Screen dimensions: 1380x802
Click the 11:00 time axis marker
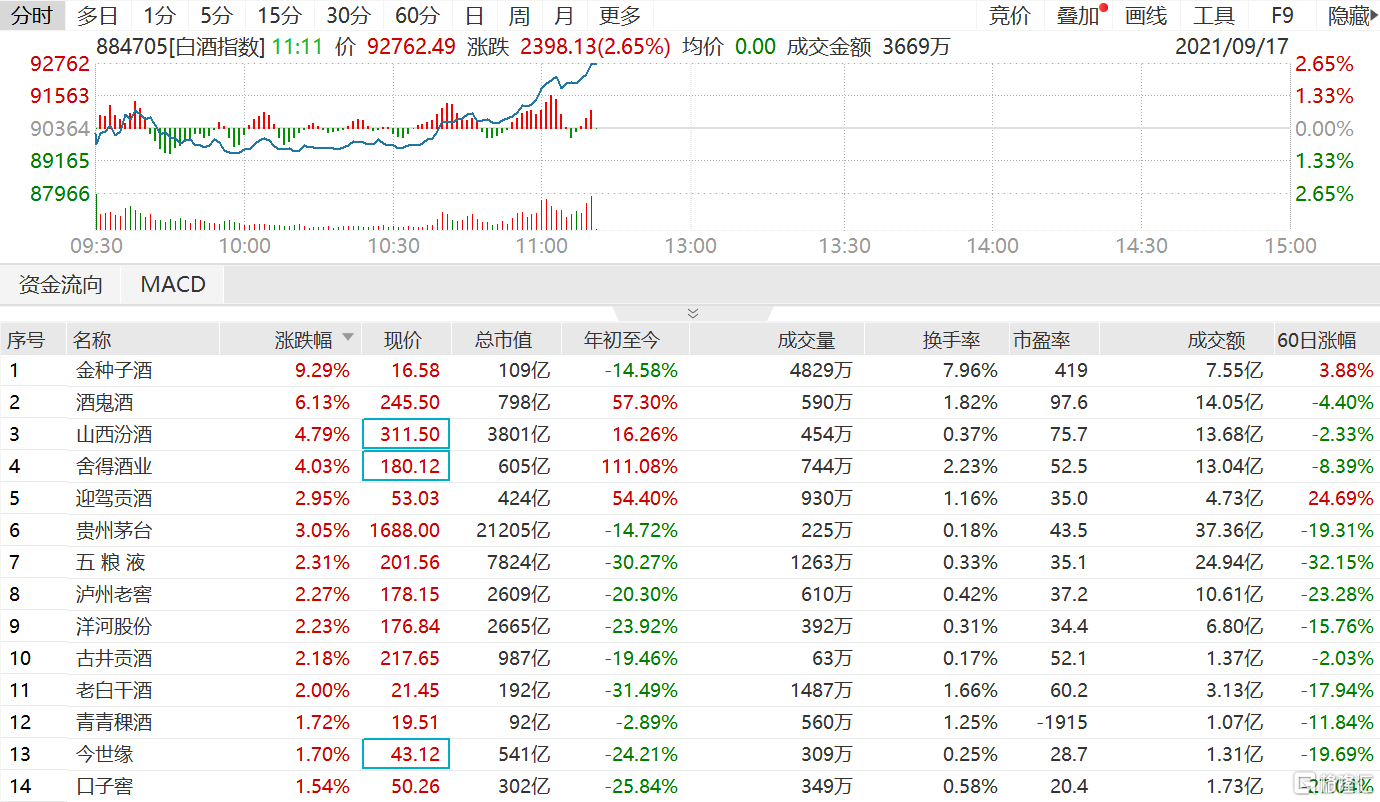point(542,246)
